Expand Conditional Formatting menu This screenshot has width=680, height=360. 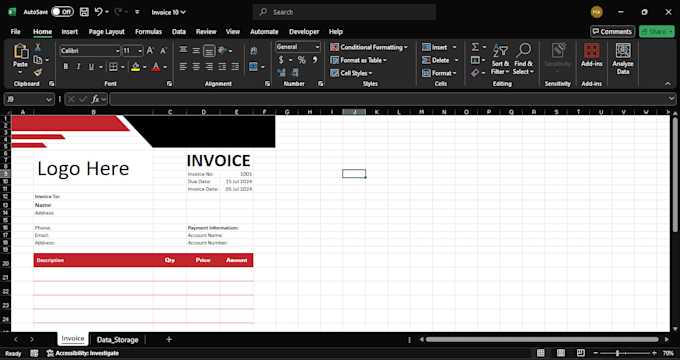pyautogui.click(x=369, y=47)
